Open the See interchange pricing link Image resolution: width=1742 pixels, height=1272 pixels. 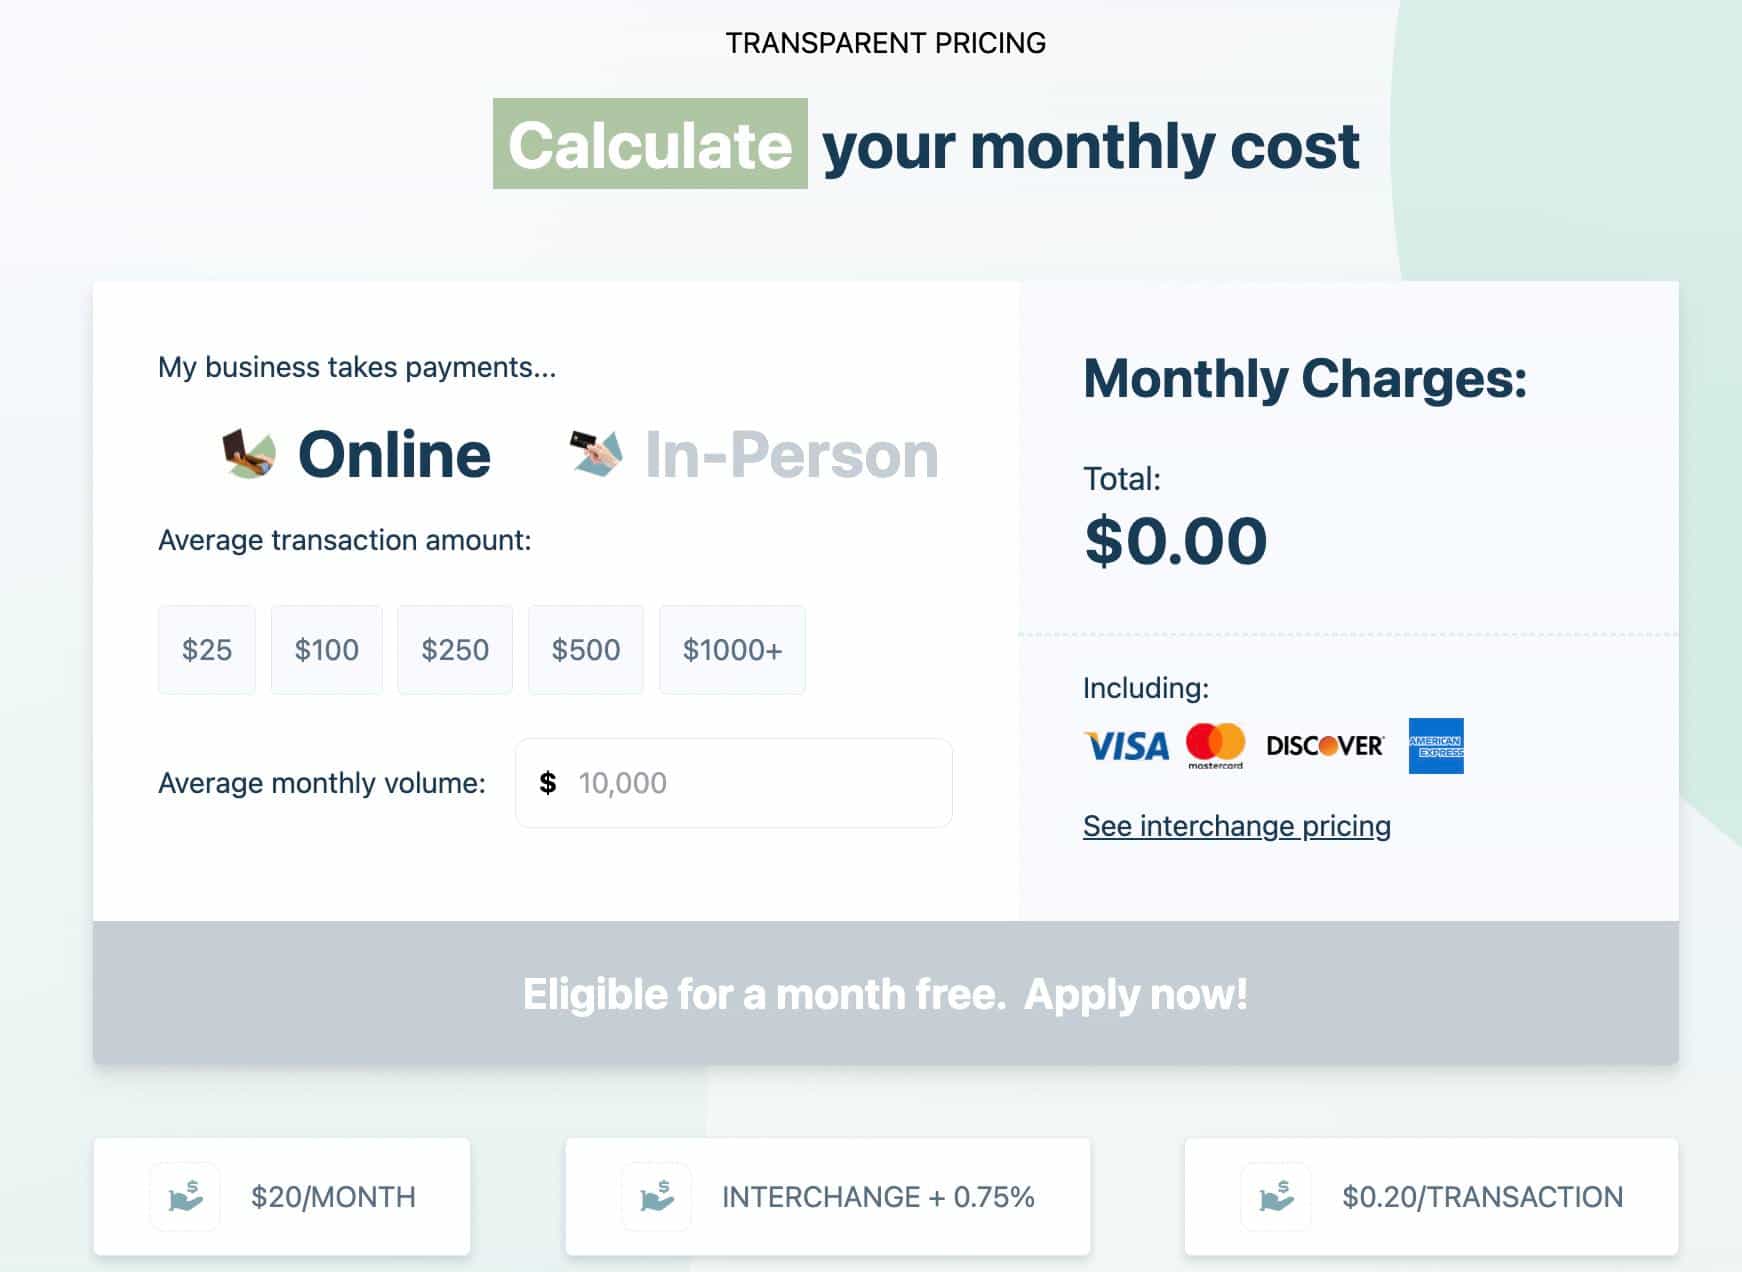click(1236, 826)
